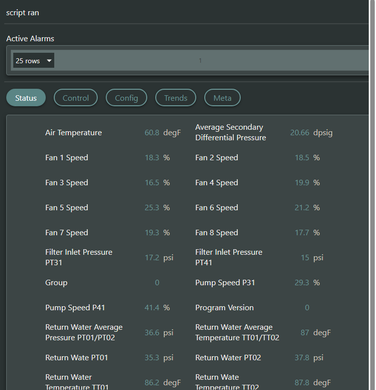This screenshot has height=390, width=376.
Task: Select Average Secondary Differential Pressure value
Action: tap(300, 133)
